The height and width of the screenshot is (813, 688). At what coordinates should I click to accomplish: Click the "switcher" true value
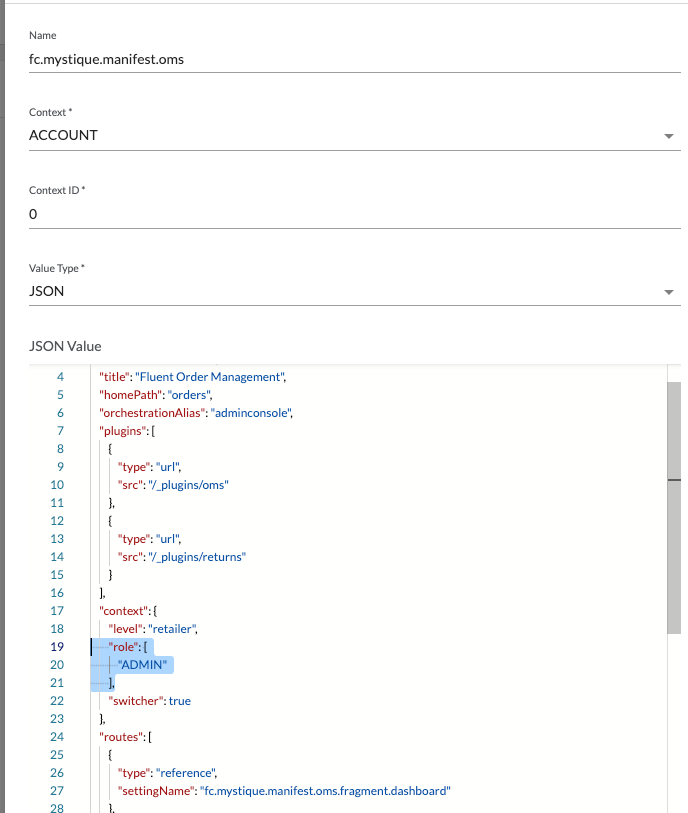[x=179, y=701]
